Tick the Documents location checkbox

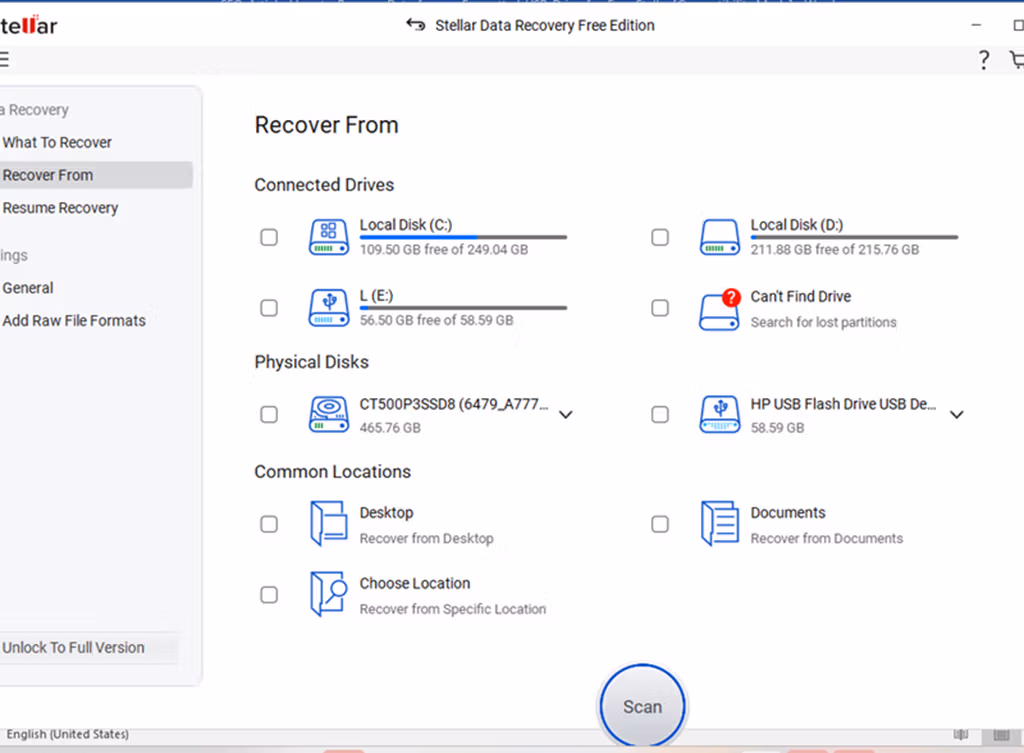tap(660, 524)
